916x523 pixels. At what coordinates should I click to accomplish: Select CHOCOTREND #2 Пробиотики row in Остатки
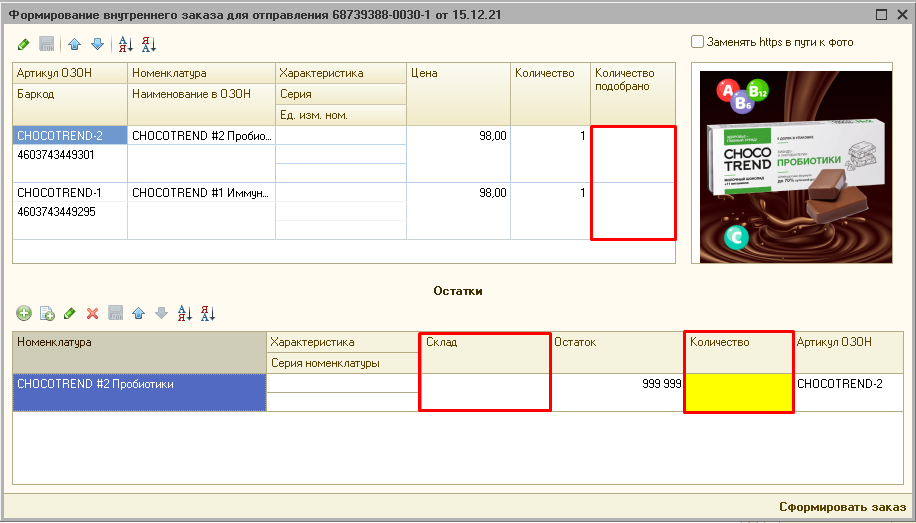point(140,393)
